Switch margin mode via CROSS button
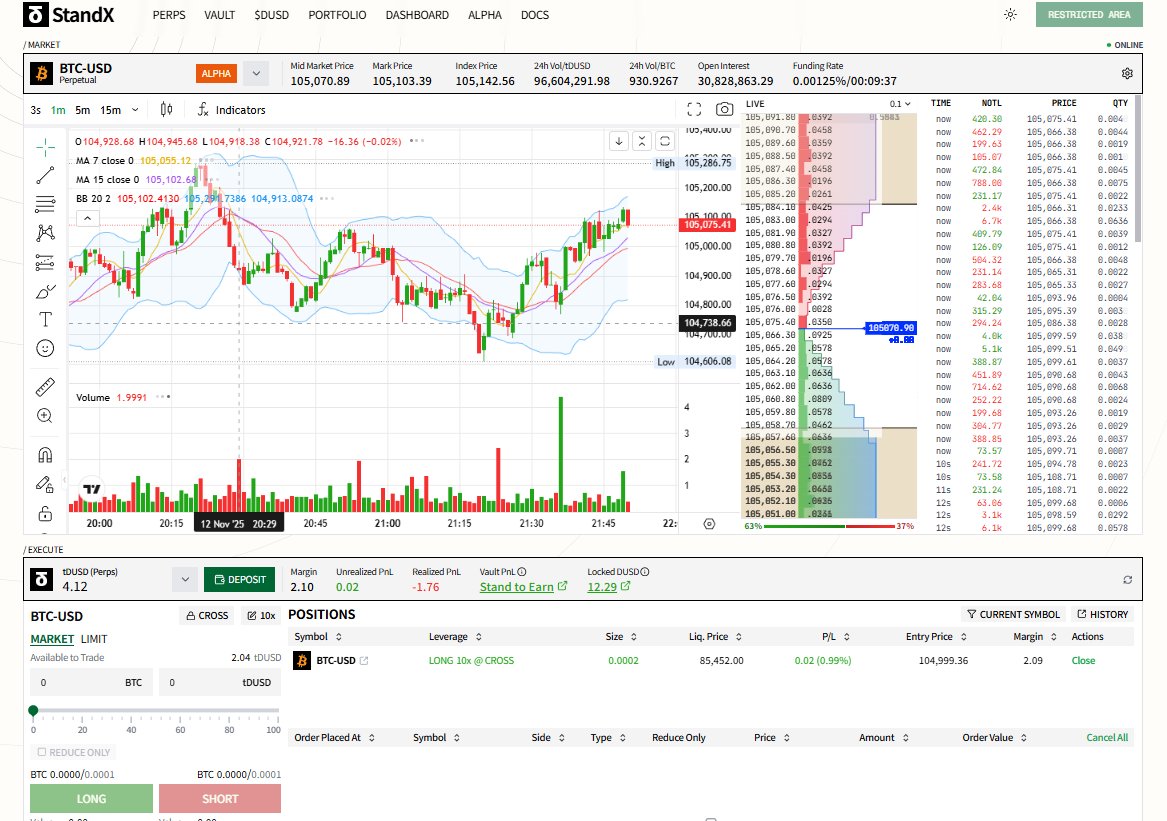The height and width of the screenshot is (821, 1167). pos(207,616)
